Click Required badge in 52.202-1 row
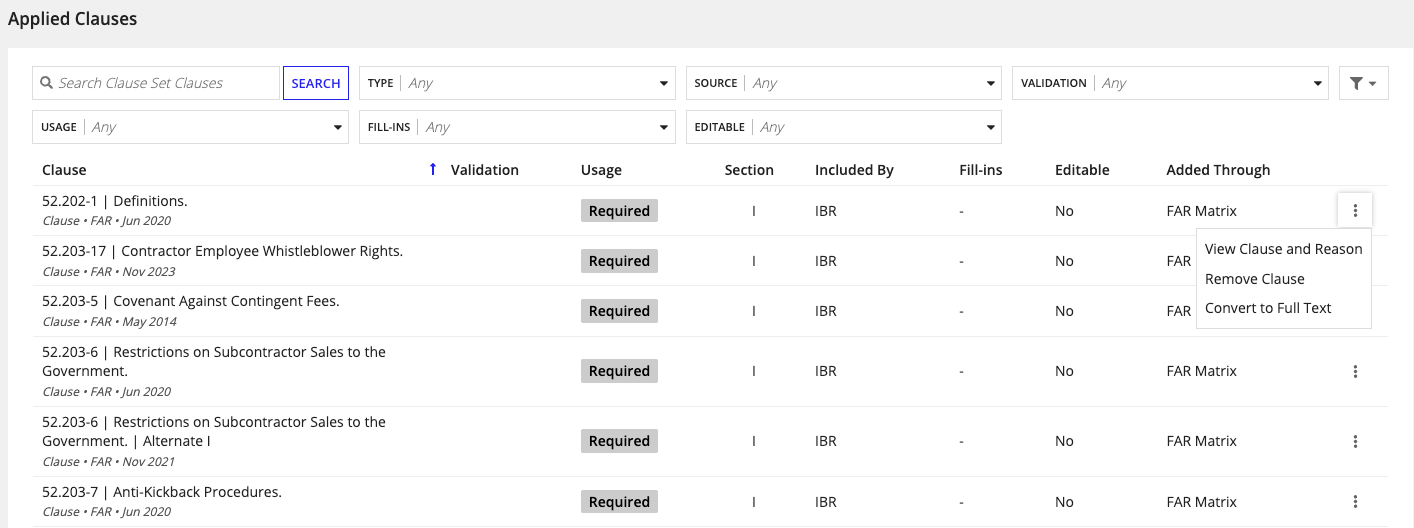This screenshot has height=528, width=1414. [619, 211]
